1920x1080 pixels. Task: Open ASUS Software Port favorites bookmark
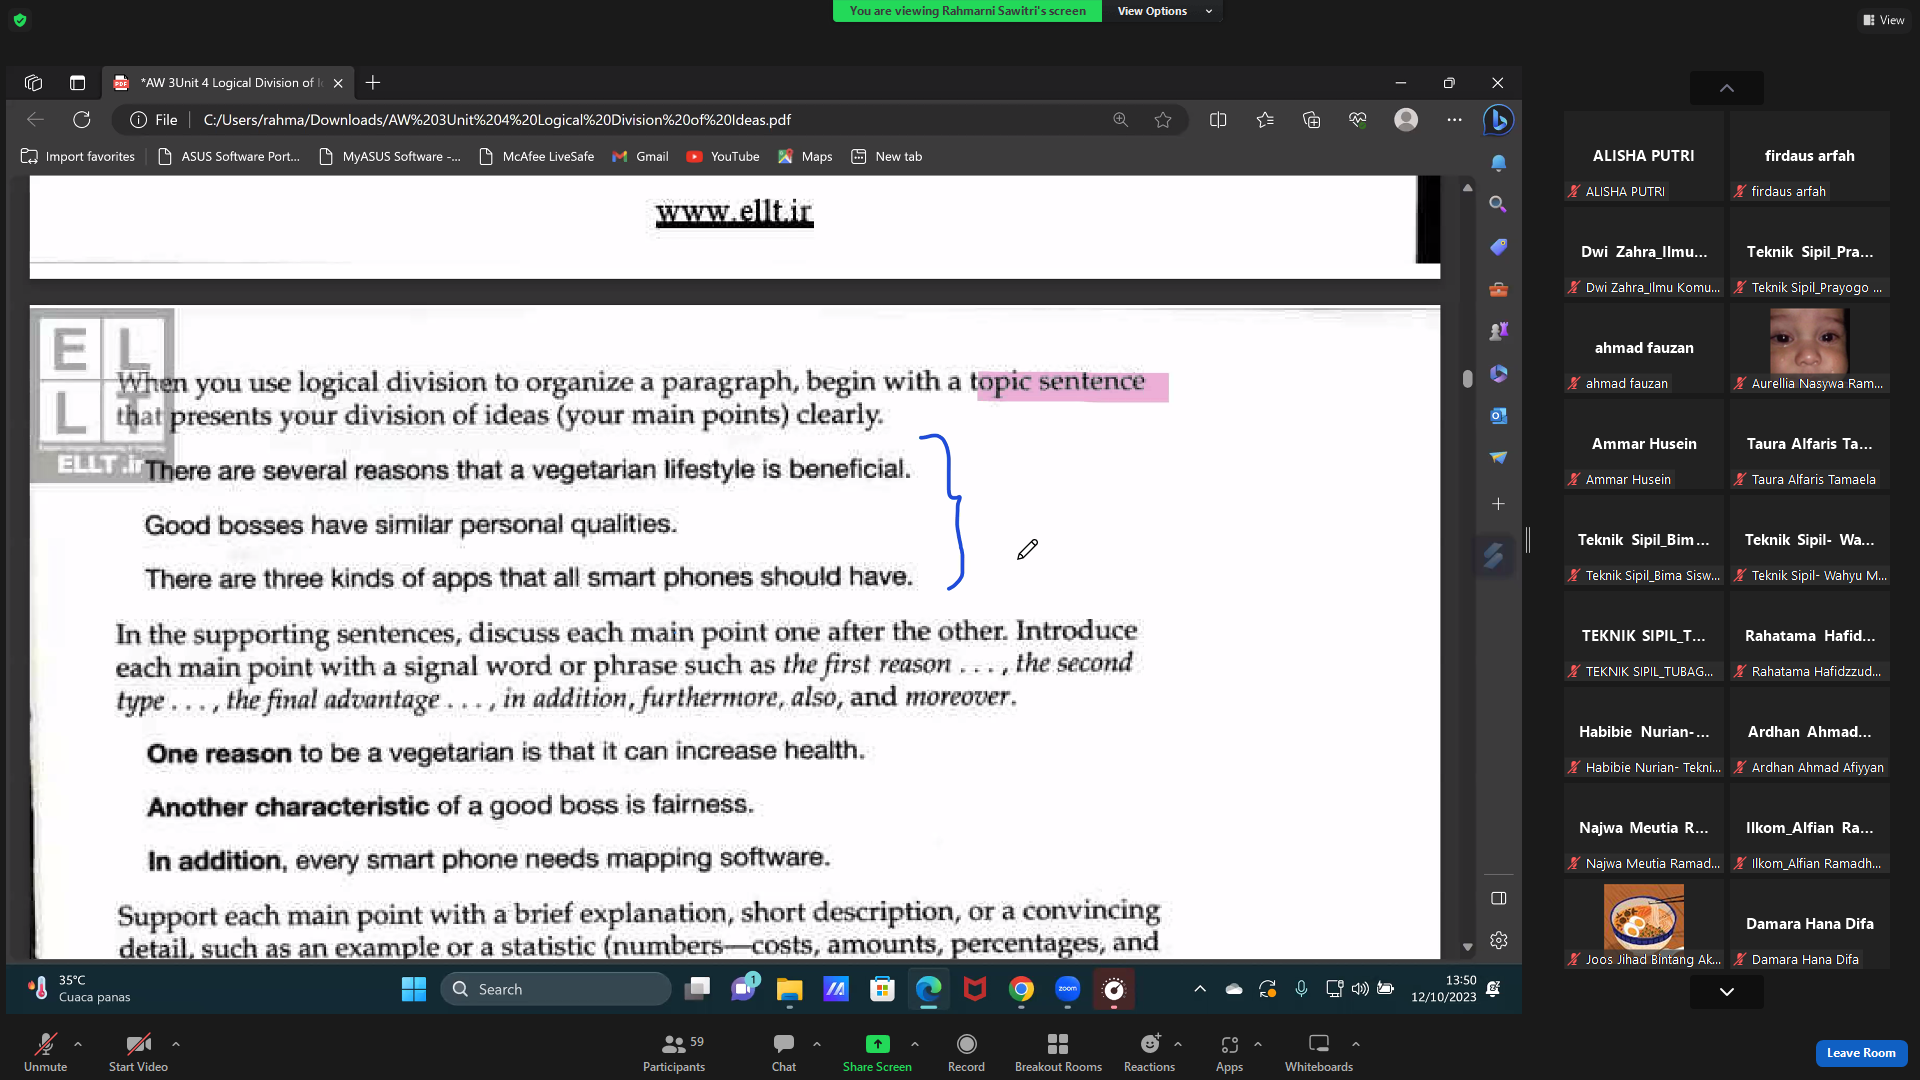click(x=229, y=157)
